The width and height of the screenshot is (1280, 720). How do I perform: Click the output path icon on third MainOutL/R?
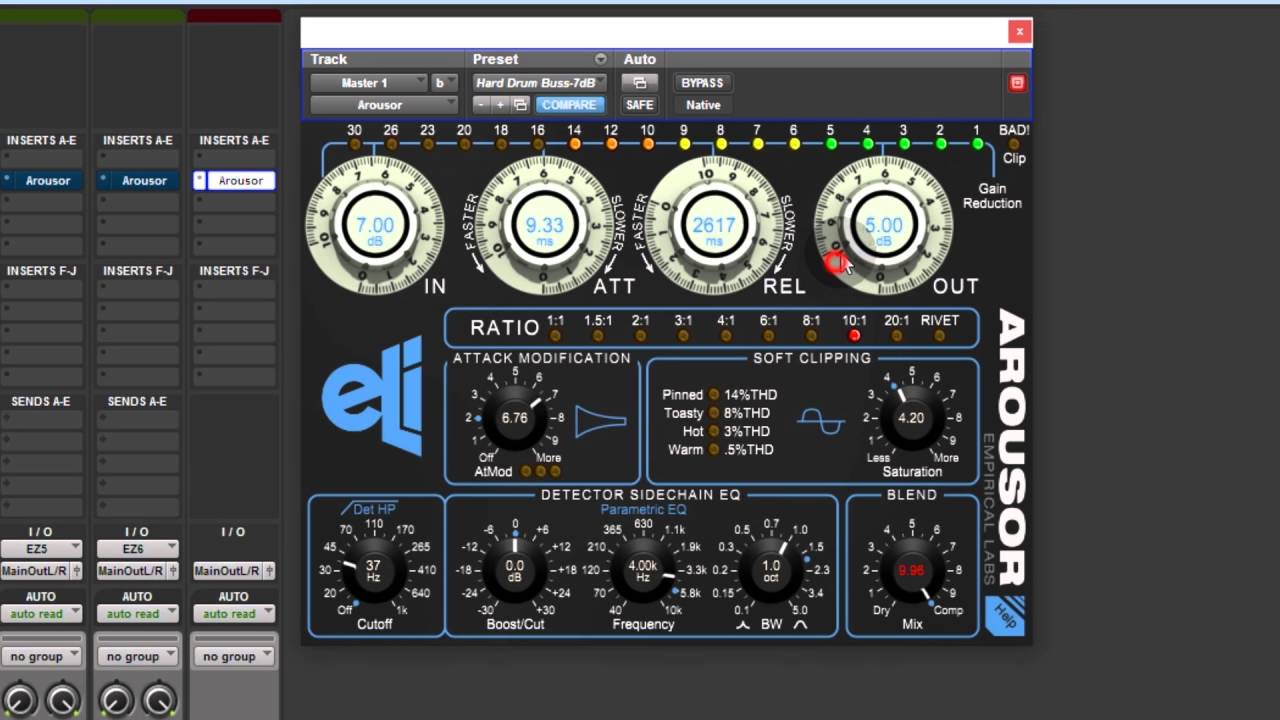pyautogui.click(x=268, y=571)
